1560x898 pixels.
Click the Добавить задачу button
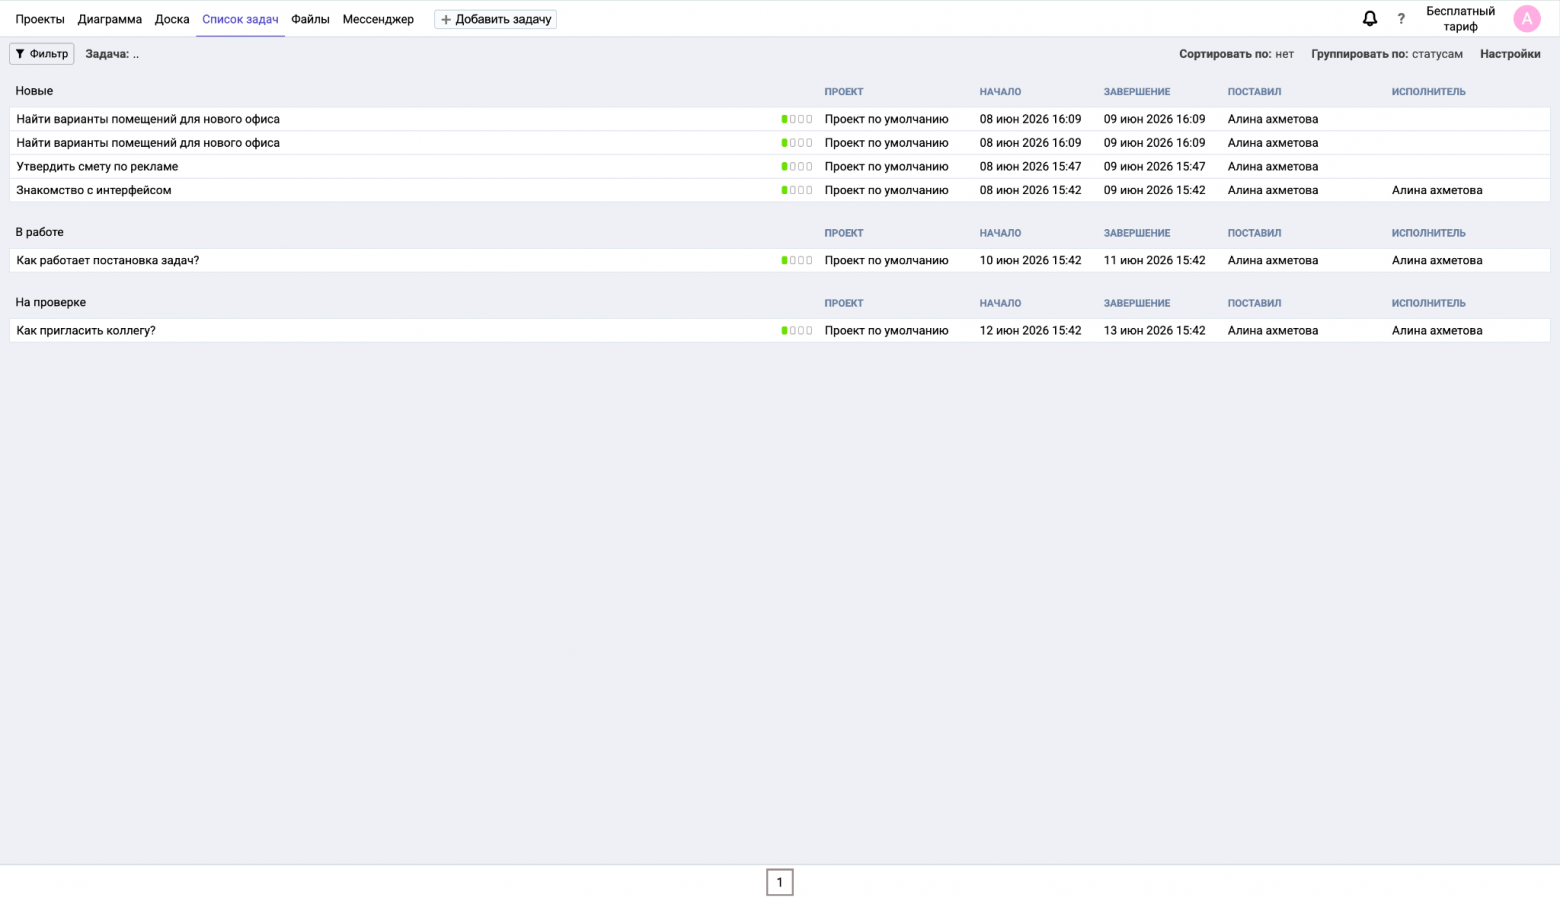(495, 19)
